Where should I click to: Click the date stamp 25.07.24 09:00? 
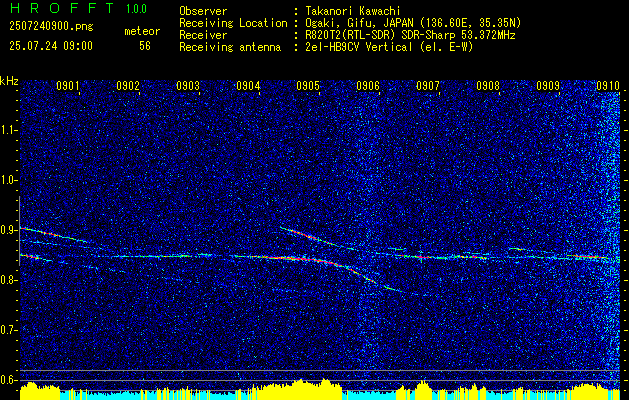click(51, 46)
